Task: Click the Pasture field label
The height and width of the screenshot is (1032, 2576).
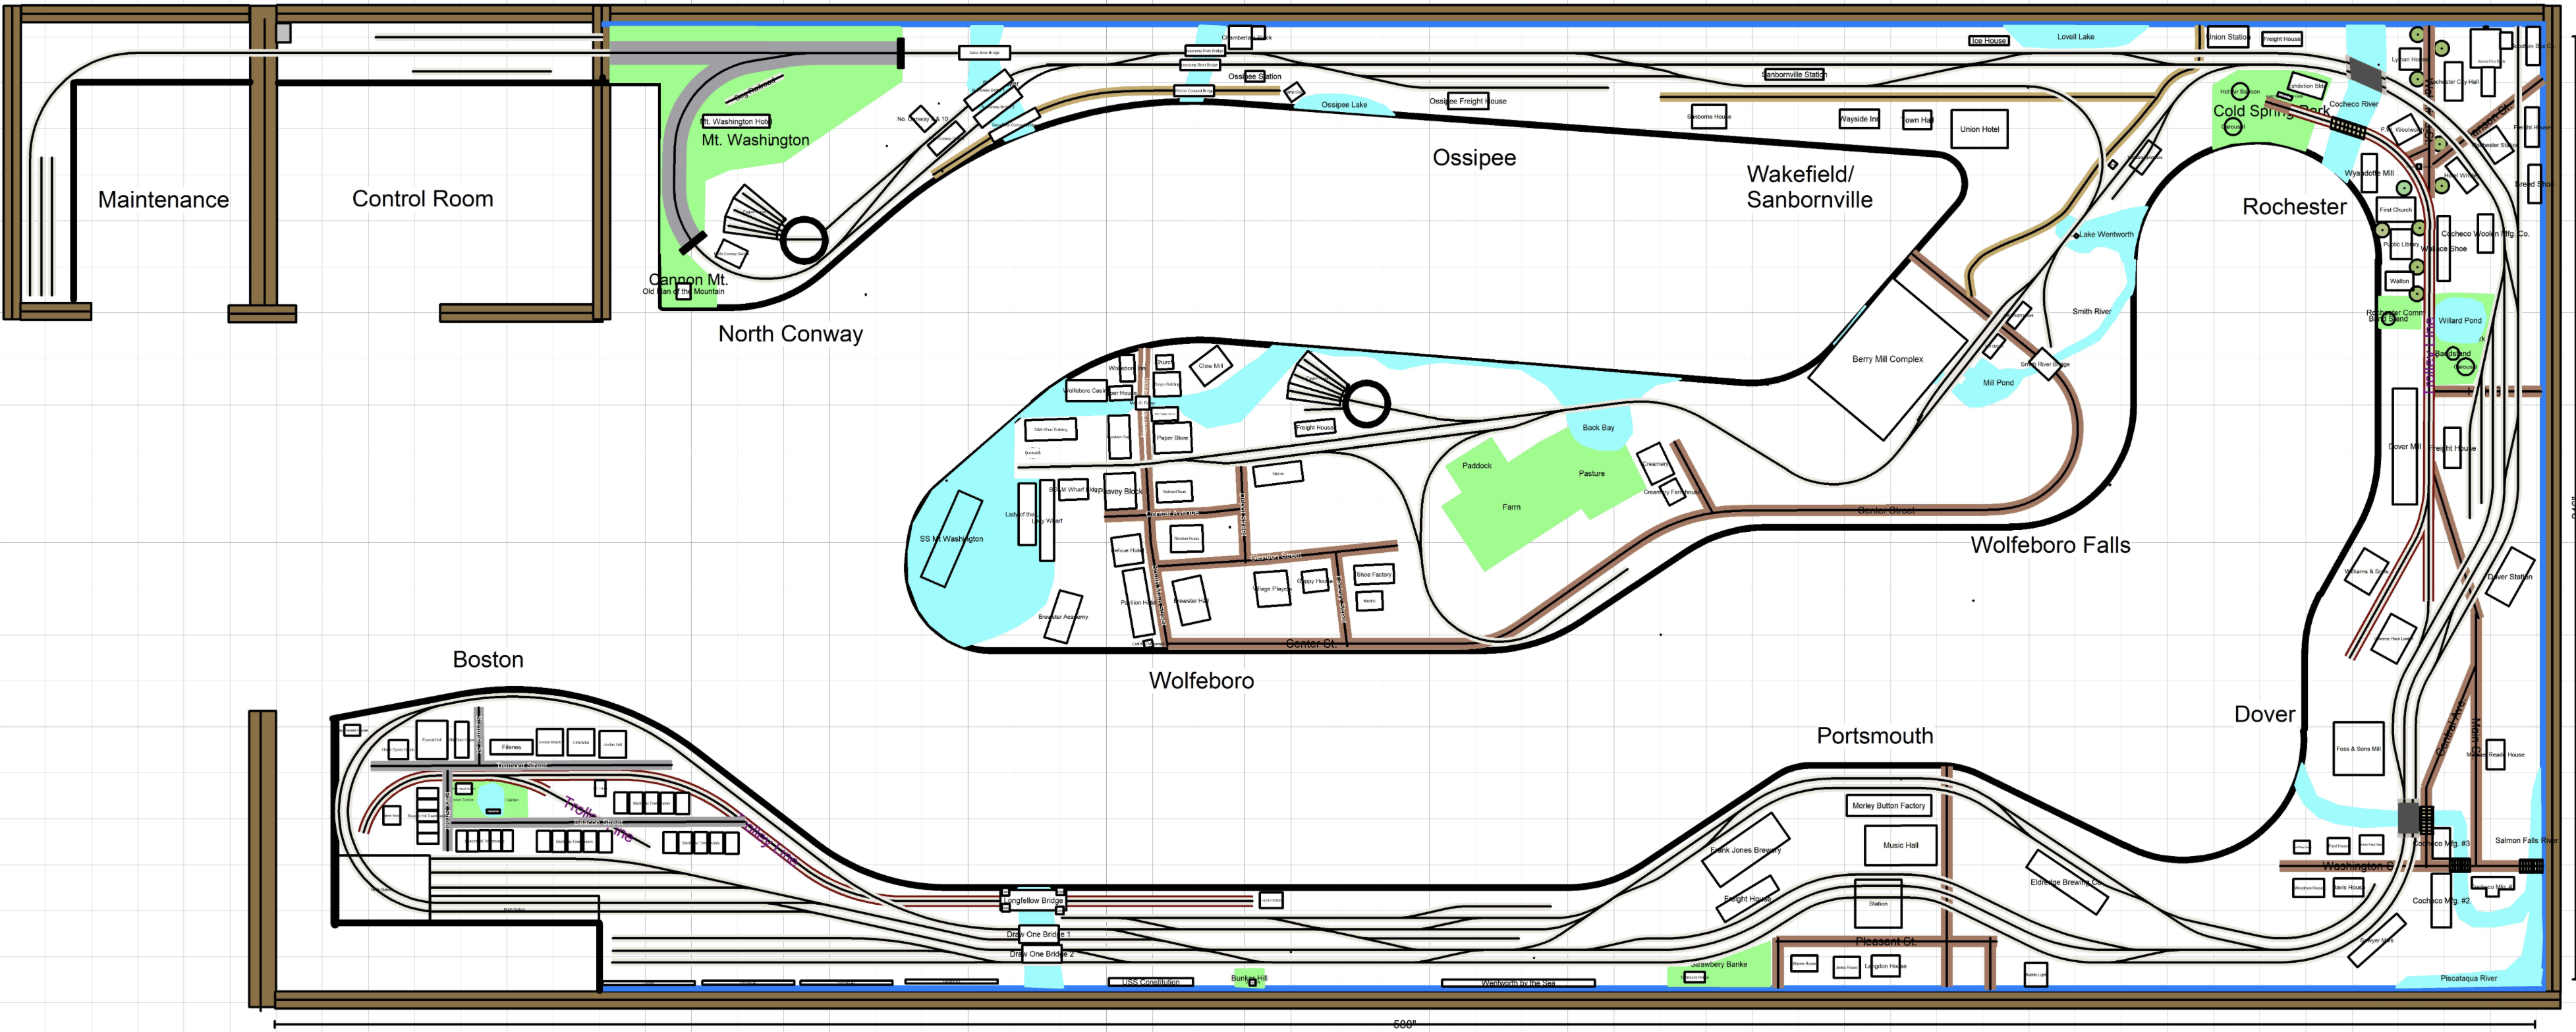Action: pos(1592,474)
